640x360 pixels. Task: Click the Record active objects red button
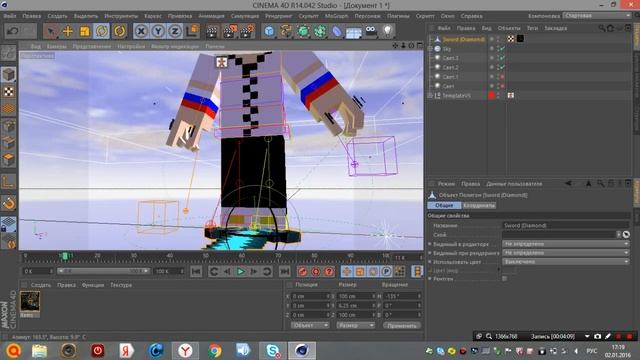302,271
